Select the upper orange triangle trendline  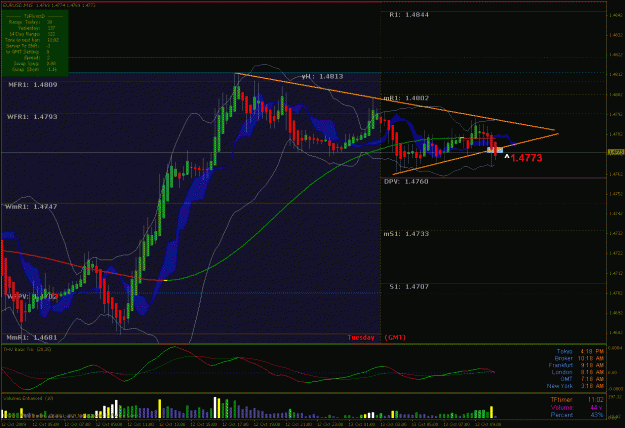395,102
